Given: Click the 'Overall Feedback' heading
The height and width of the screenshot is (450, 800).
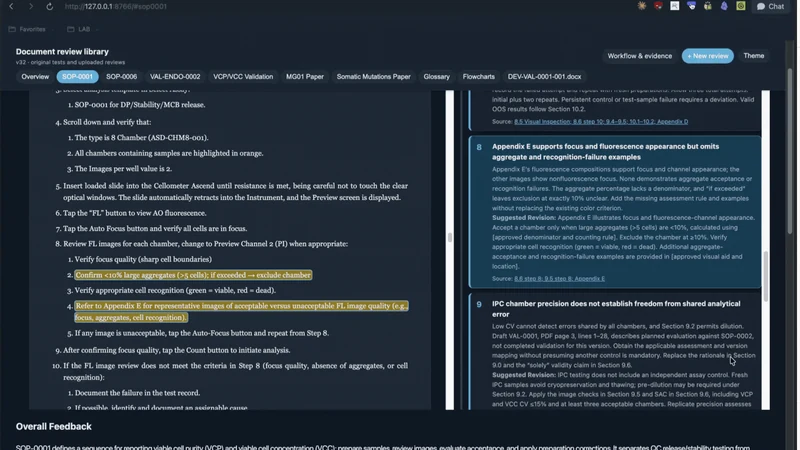Looking at the screenshot, I should [x=54, y=427].
